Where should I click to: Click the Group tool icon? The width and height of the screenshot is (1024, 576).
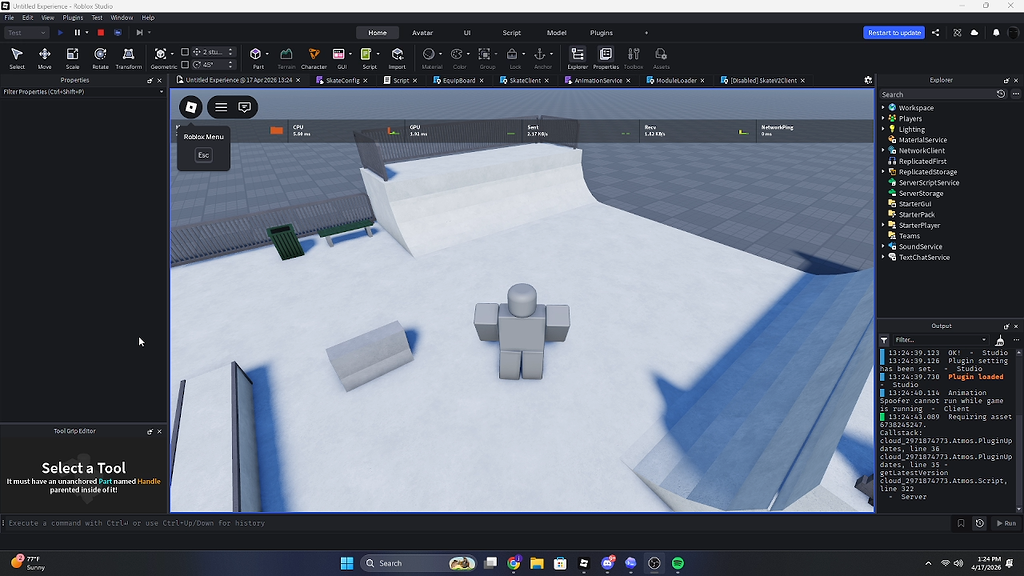coord(484,54)
